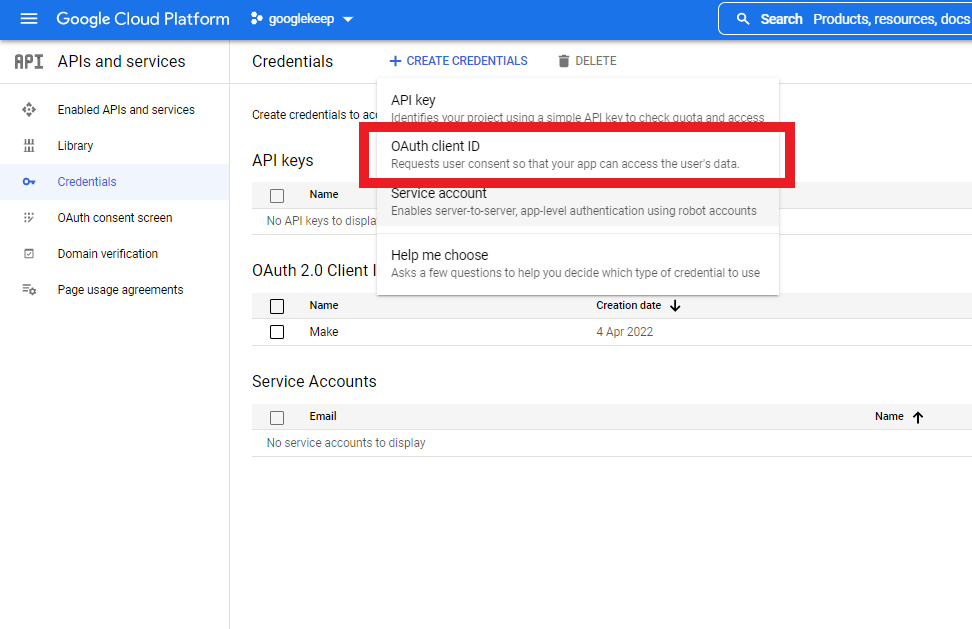The width and height of the screenshot is (972, 629).
Task: Sort by Creation date column header
Action: pyautogui.click(x=629, y=305)
